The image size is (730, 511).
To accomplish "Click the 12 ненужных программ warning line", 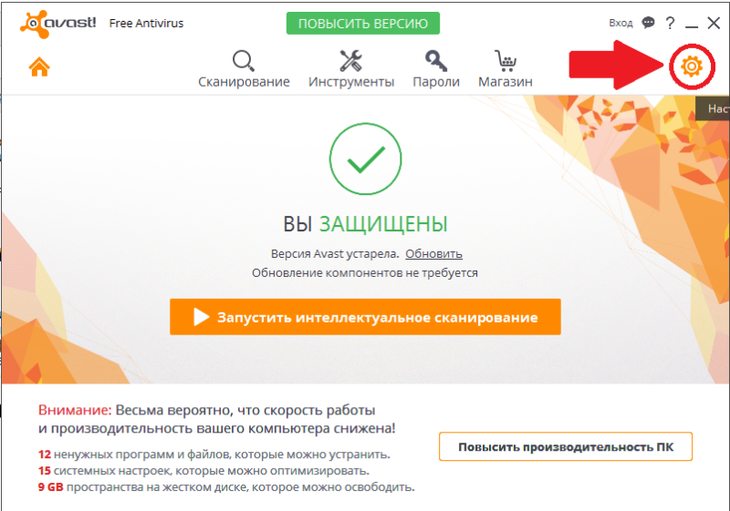I will [x=214, y=454].
